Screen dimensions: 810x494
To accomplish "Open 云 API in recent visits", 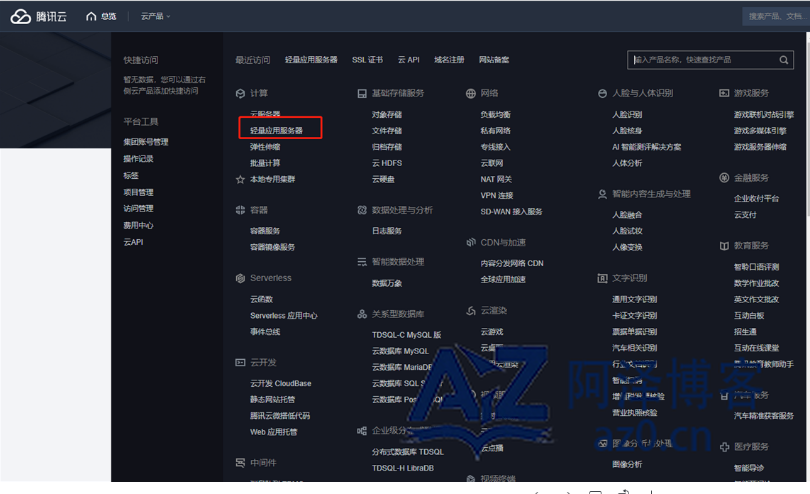I will pyautogui.click(x=409, y=60).
